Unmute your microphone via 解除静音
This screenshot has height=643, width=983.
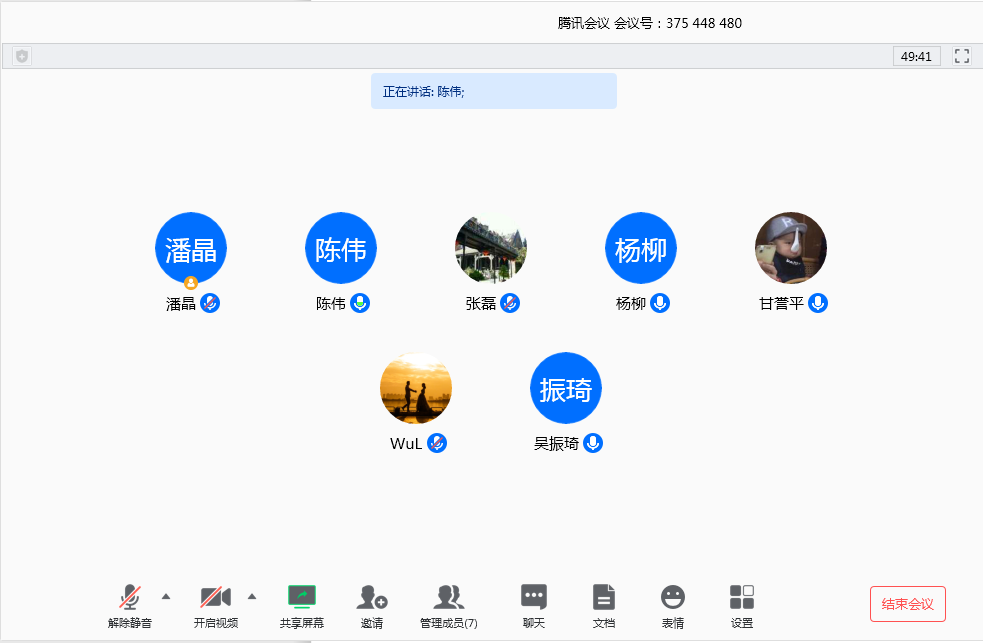(x=131, y=605)
